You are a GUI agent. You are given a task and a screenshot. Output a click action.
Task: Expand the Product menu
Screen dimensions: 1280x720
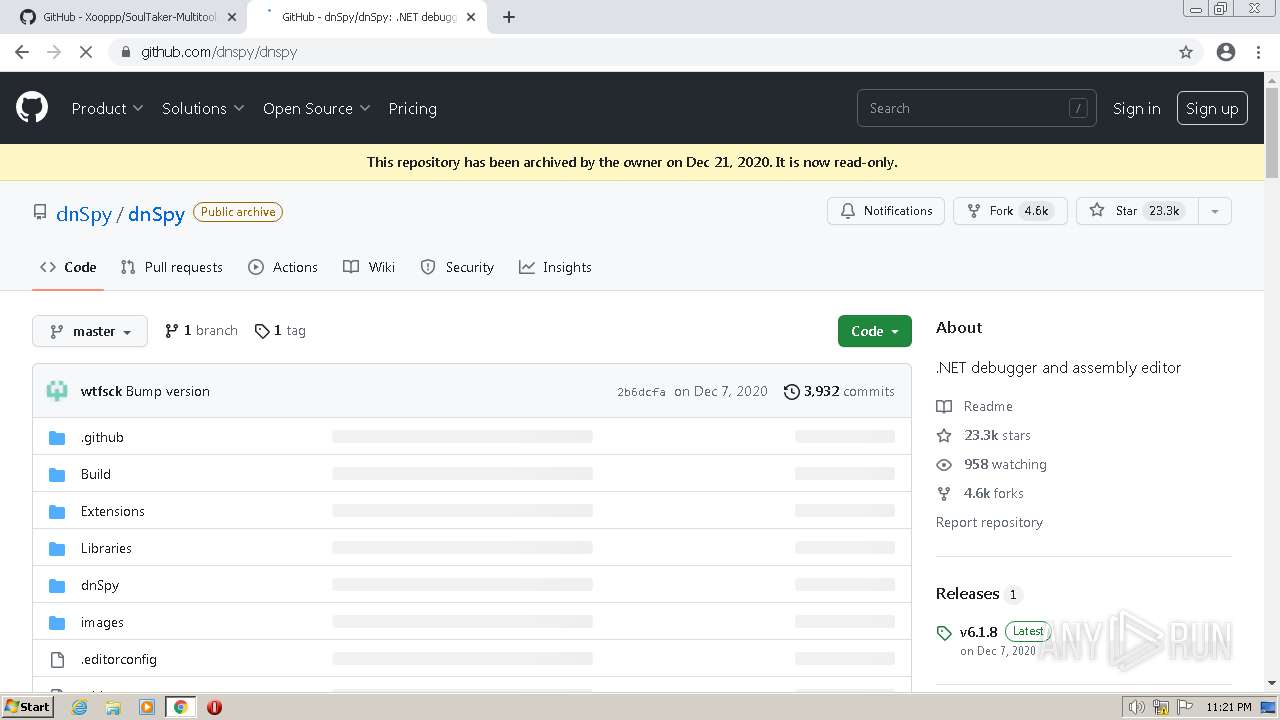[x=107, y=108]
